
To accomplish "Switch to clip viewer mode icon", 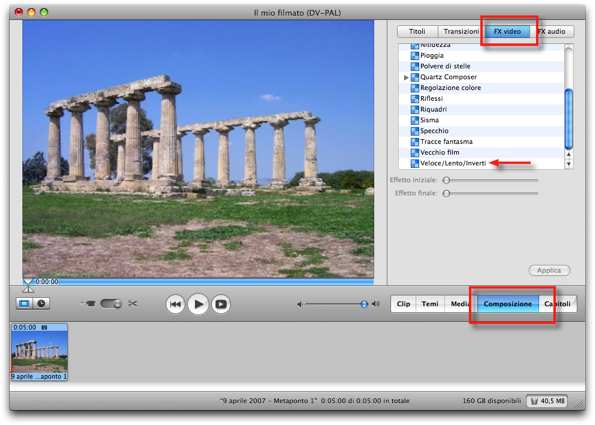I will (24, 303).
